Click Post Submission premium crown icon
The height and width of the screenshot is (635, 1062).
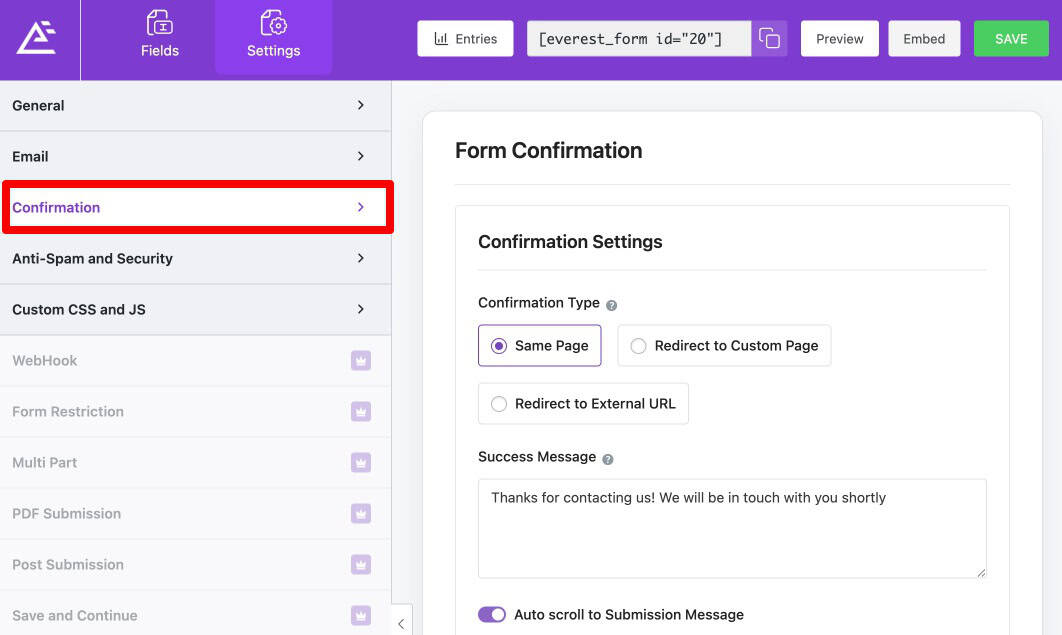pos(361,565)
